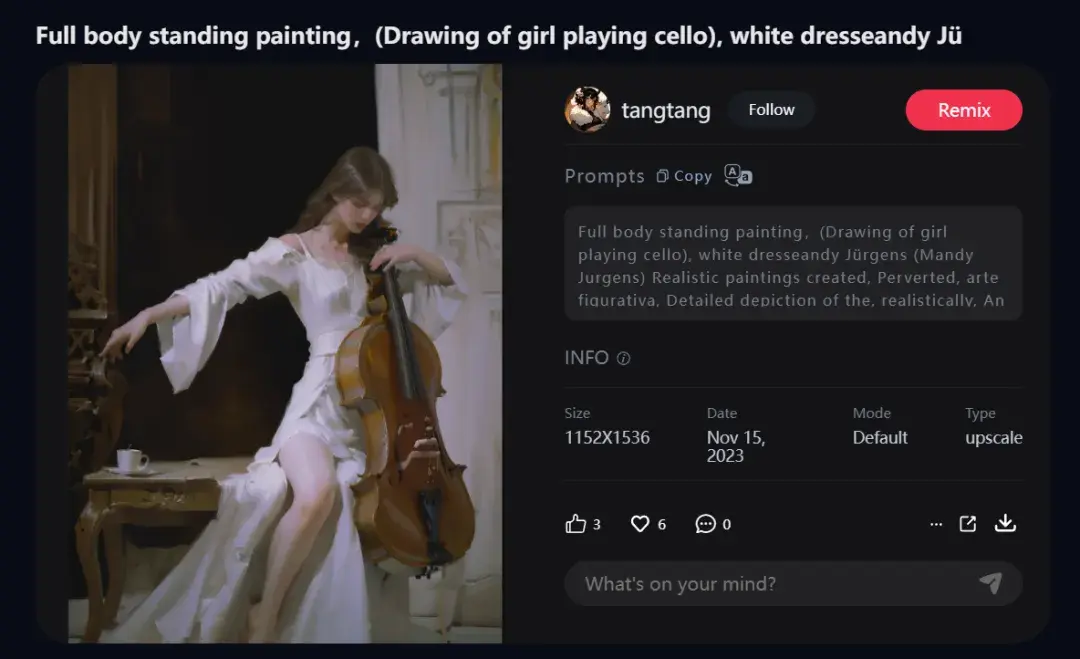Select the size value 1152X1536

[x=607, y=438]
